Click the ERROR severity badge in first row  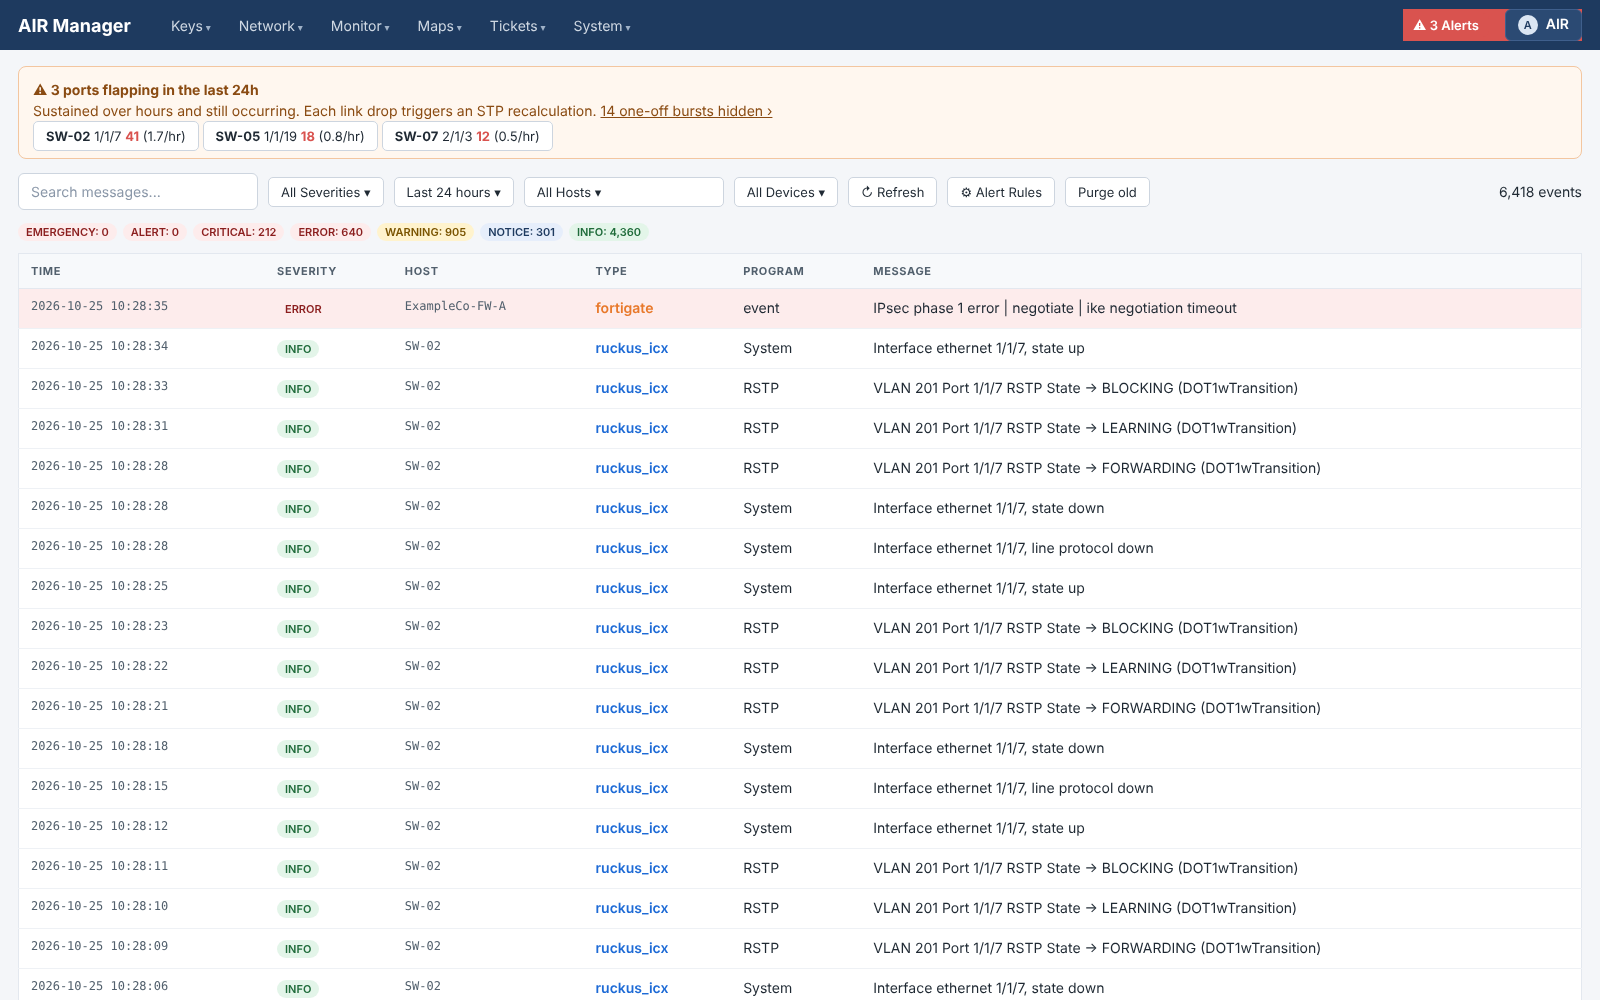(303, 309)
